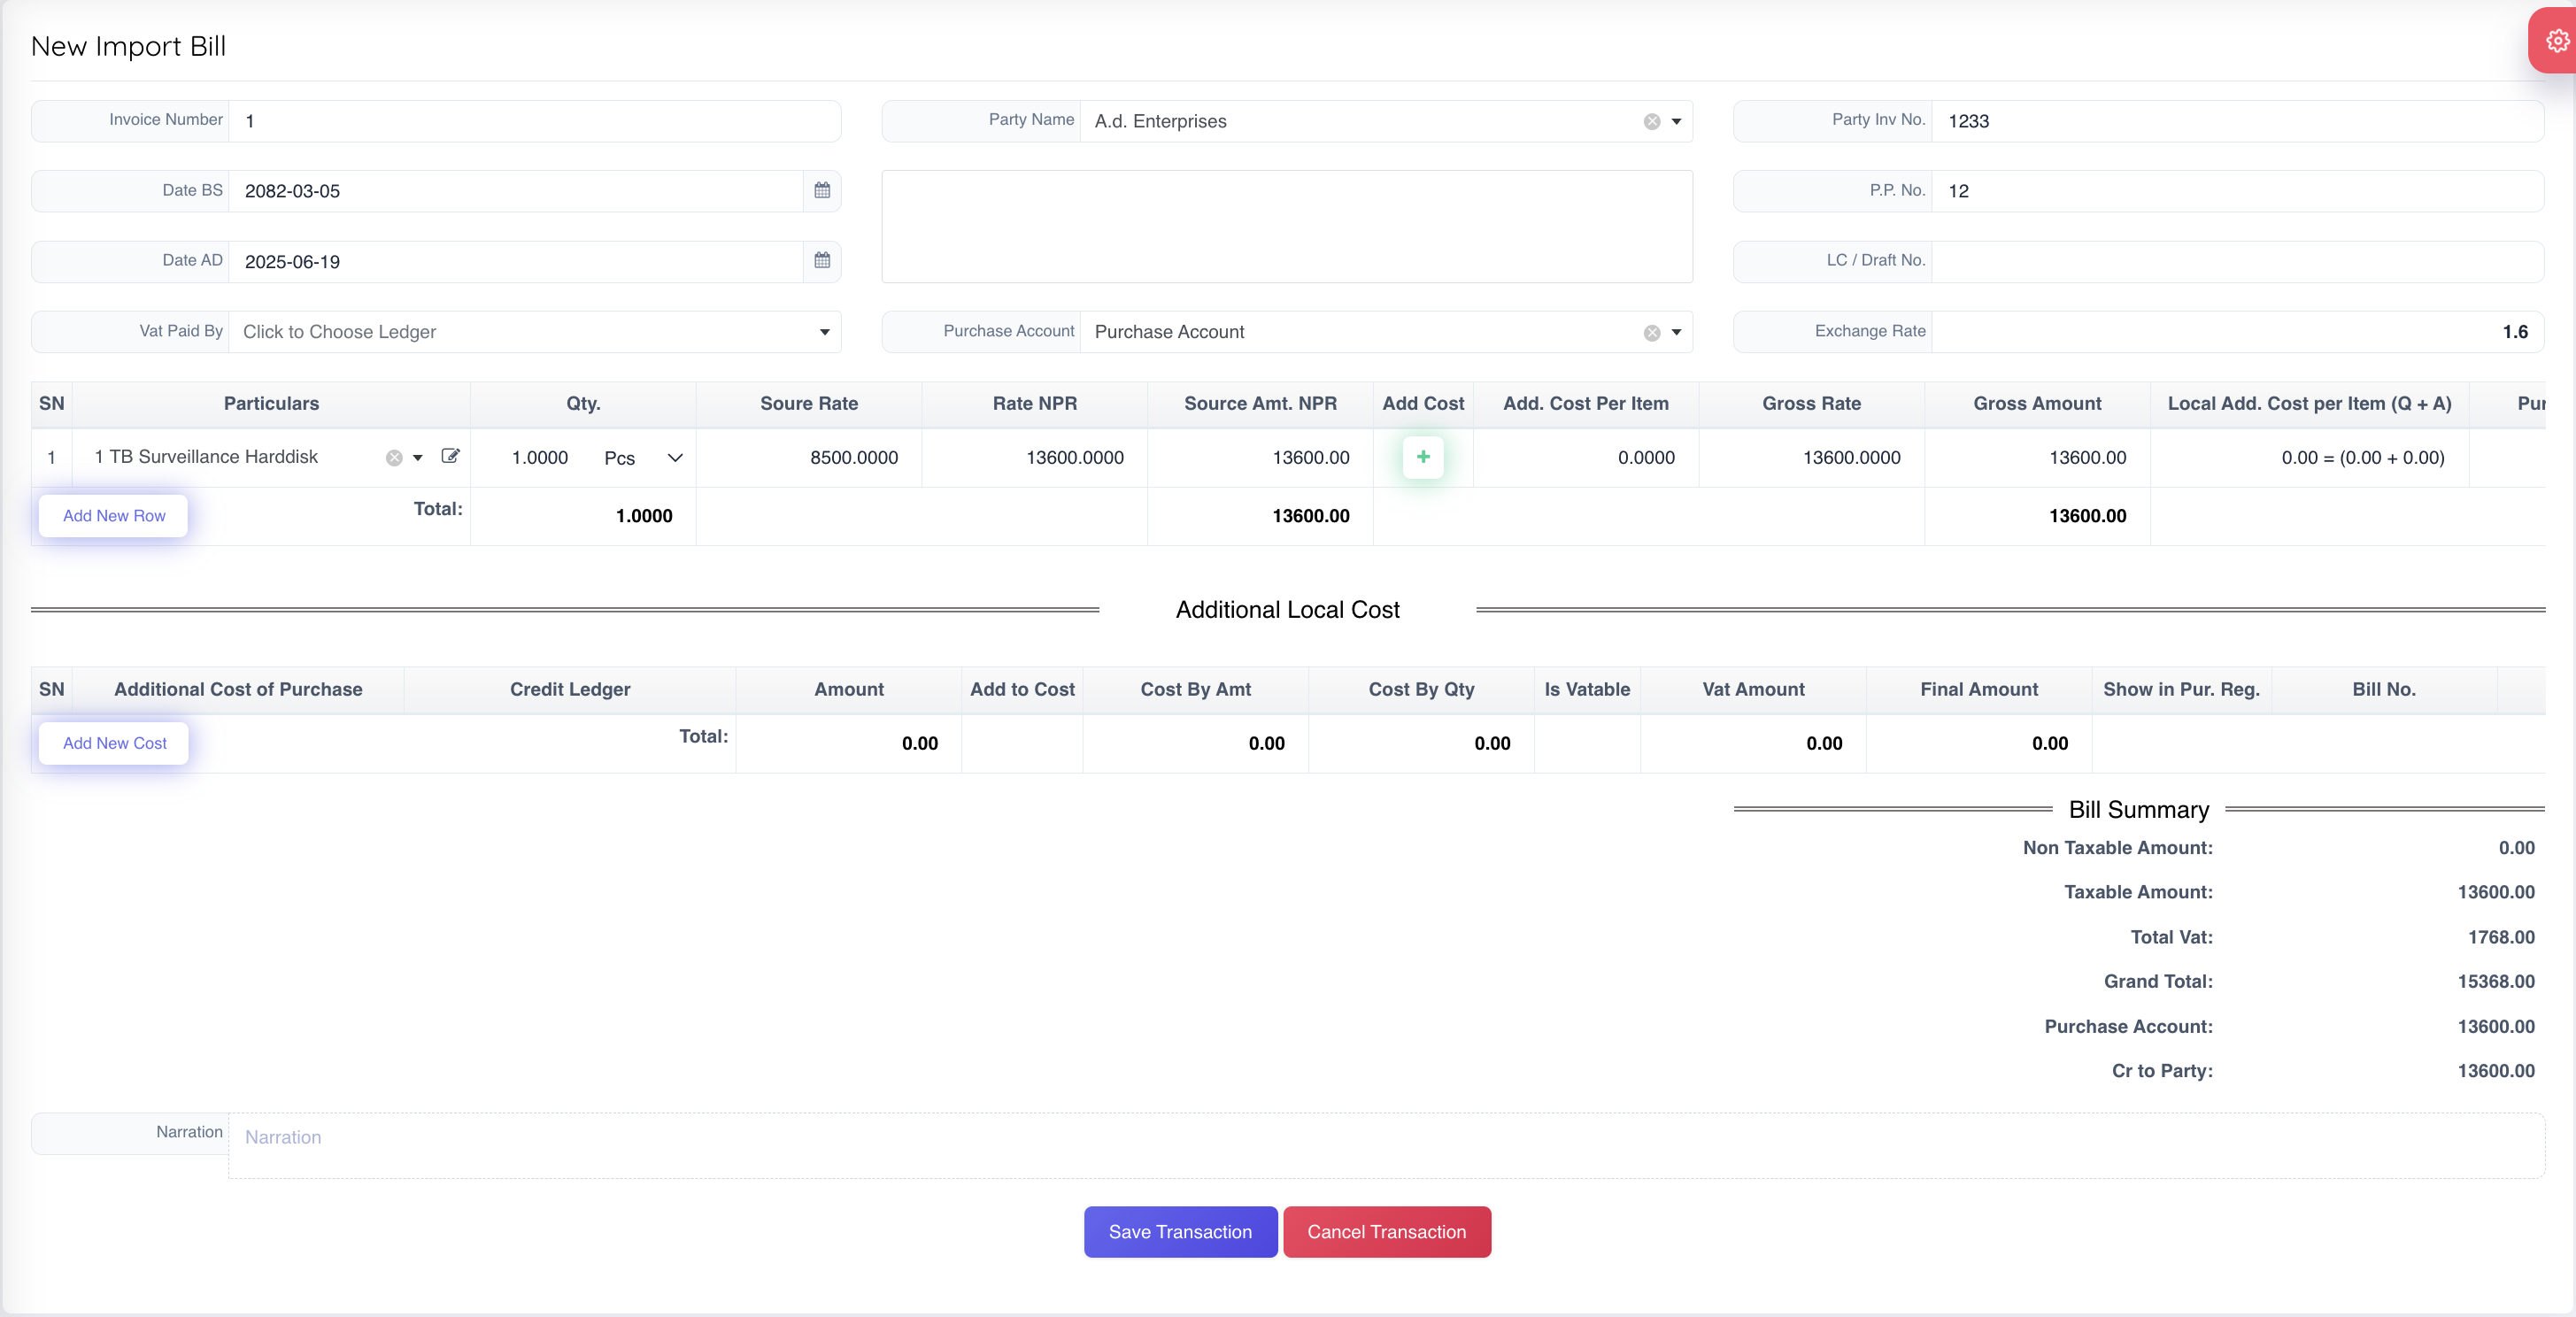Expand the Party Name dropdown
This screenshot has width=2576, height=1317.
(1677, 122)
